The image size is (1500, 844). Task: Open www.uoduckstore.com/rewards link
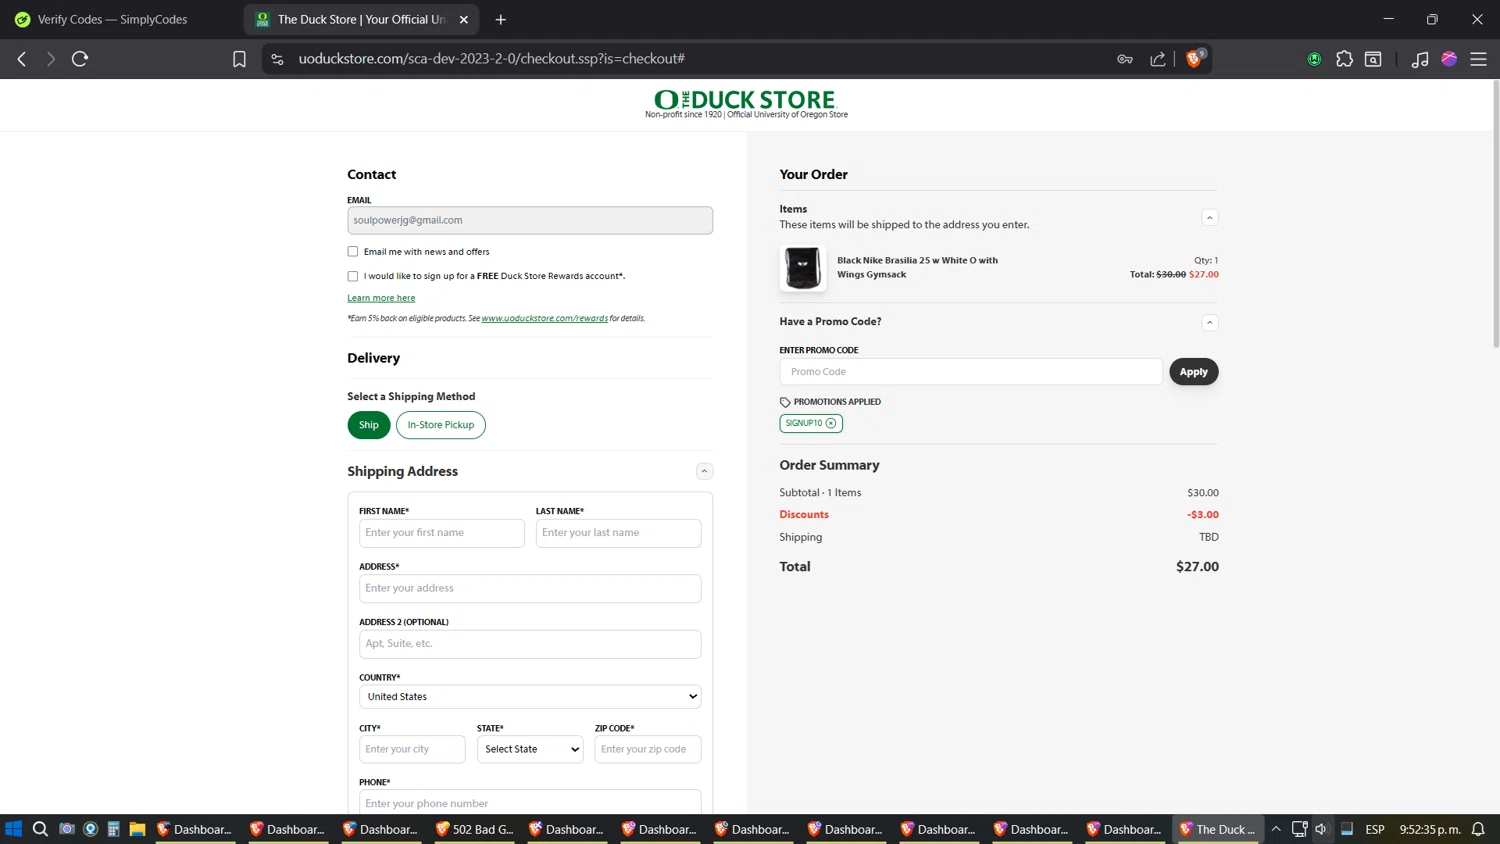545,318
